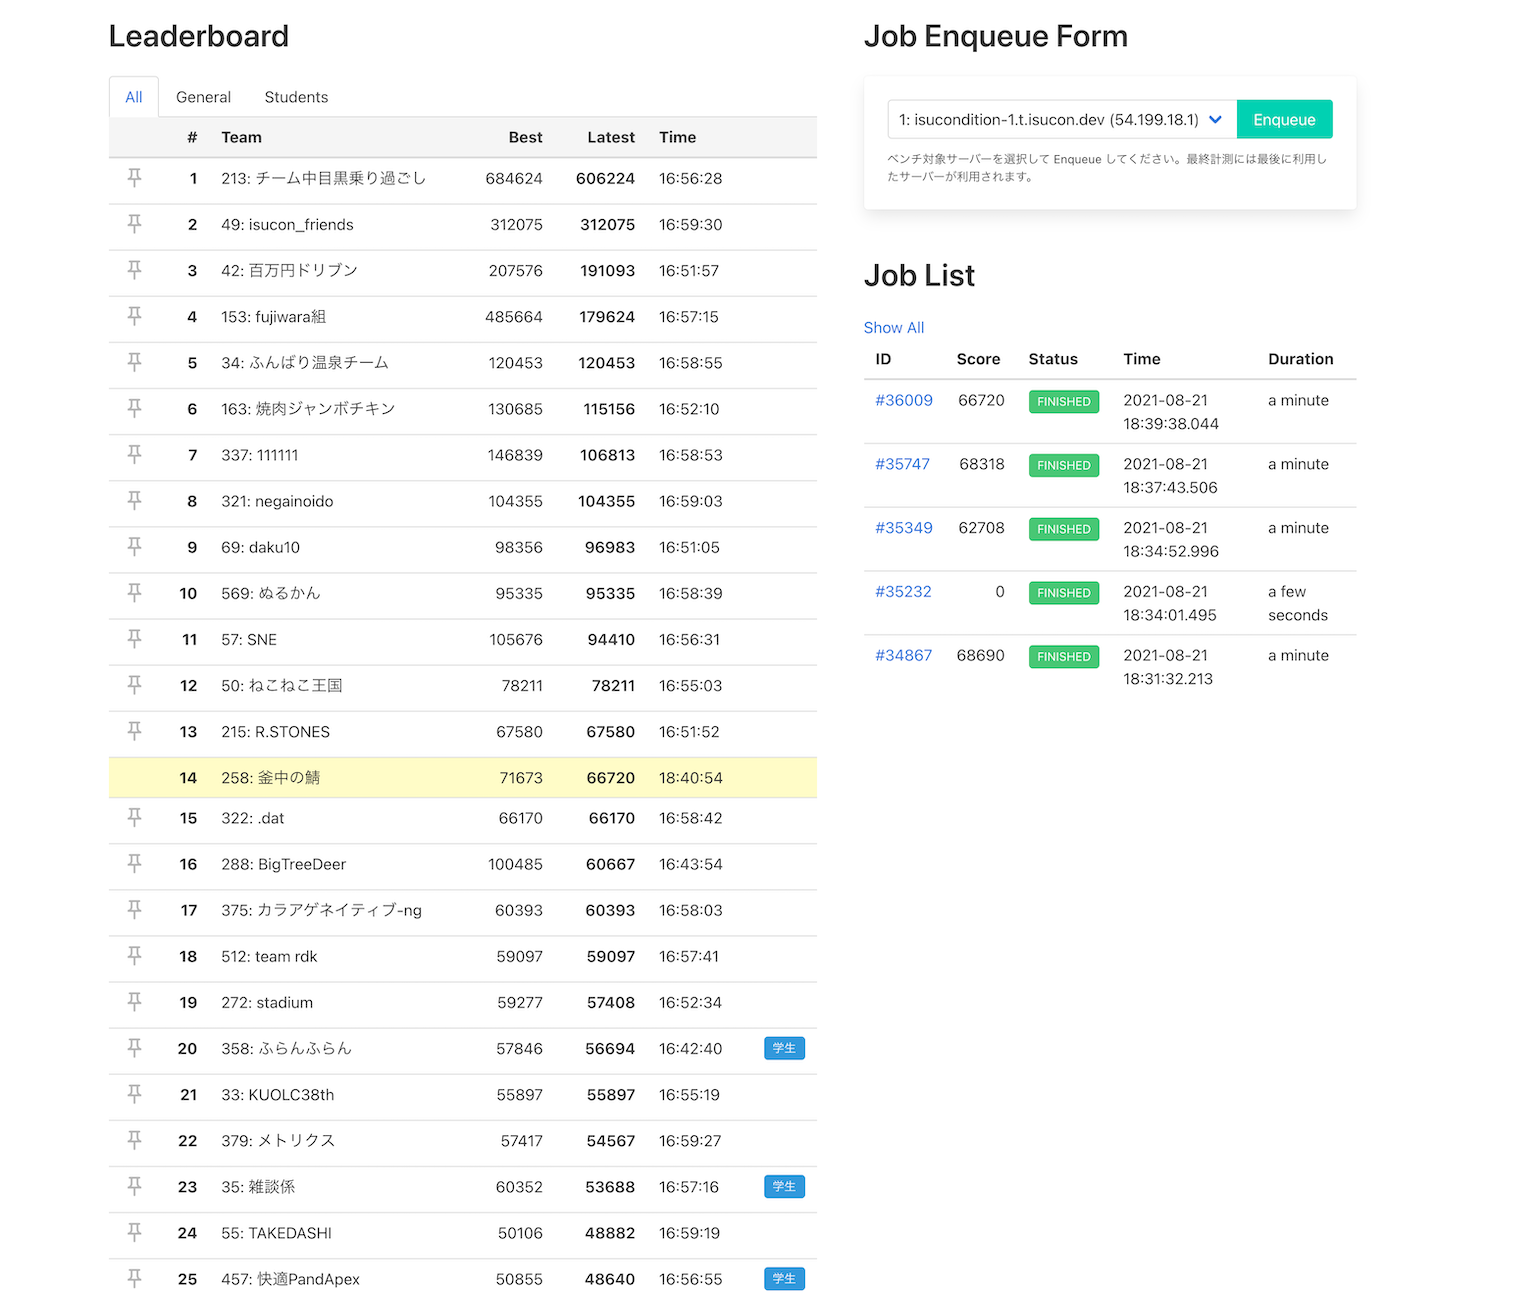Open job #36009 details

(x=903, y=400)
